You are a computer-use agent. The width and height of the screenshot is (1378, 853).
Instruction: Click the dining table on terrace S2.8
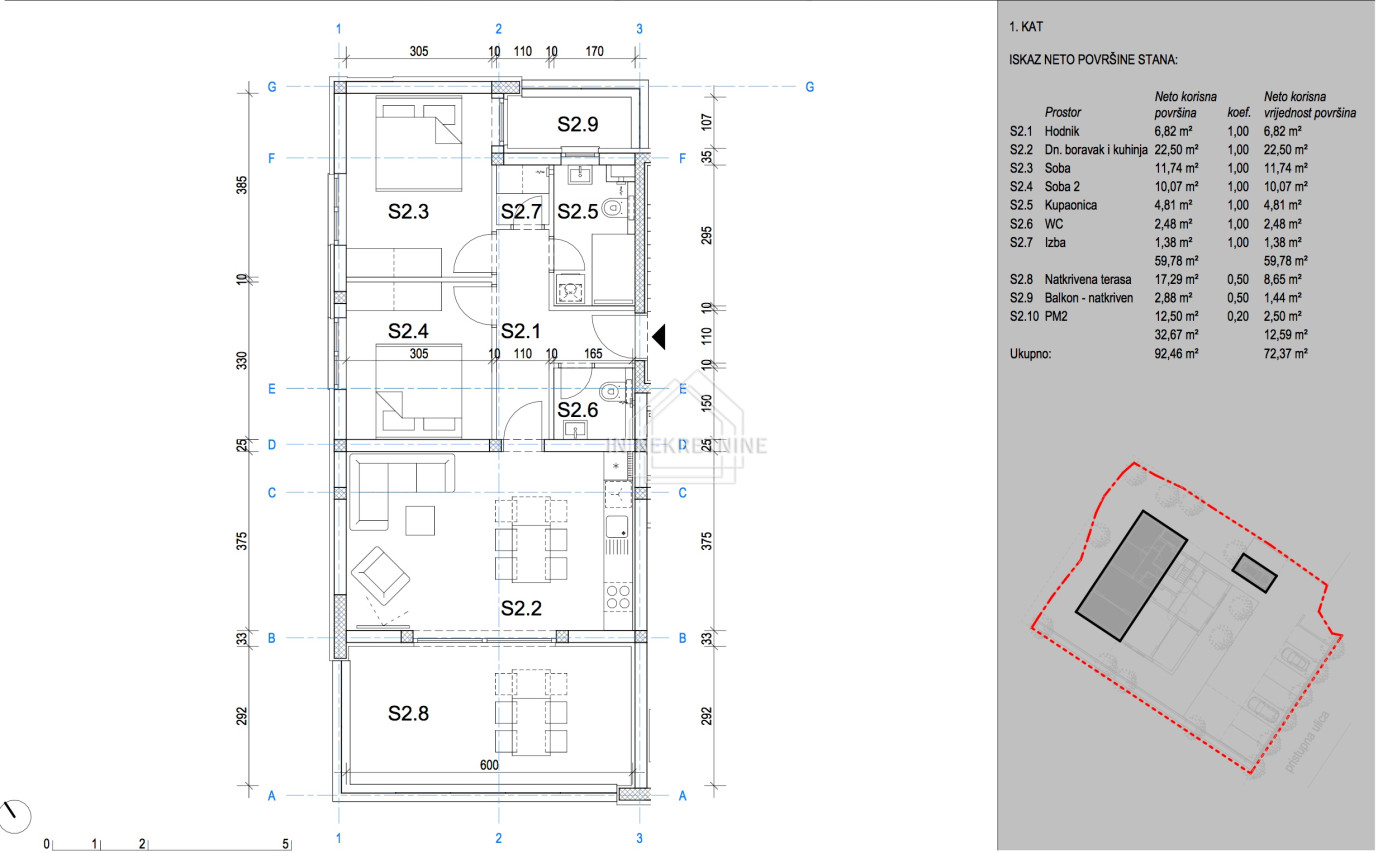click(x=530, y=712)
